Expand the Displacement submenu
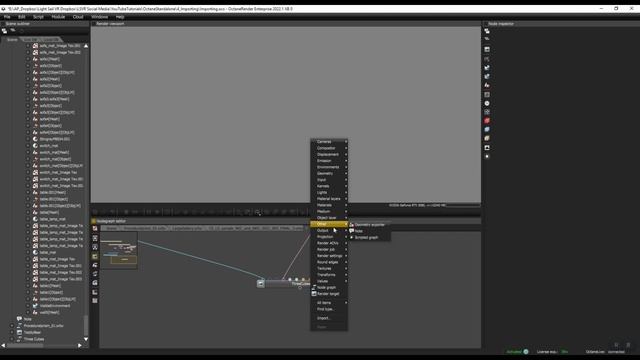Screen dimensions: 640x360 tap(329, 154)
